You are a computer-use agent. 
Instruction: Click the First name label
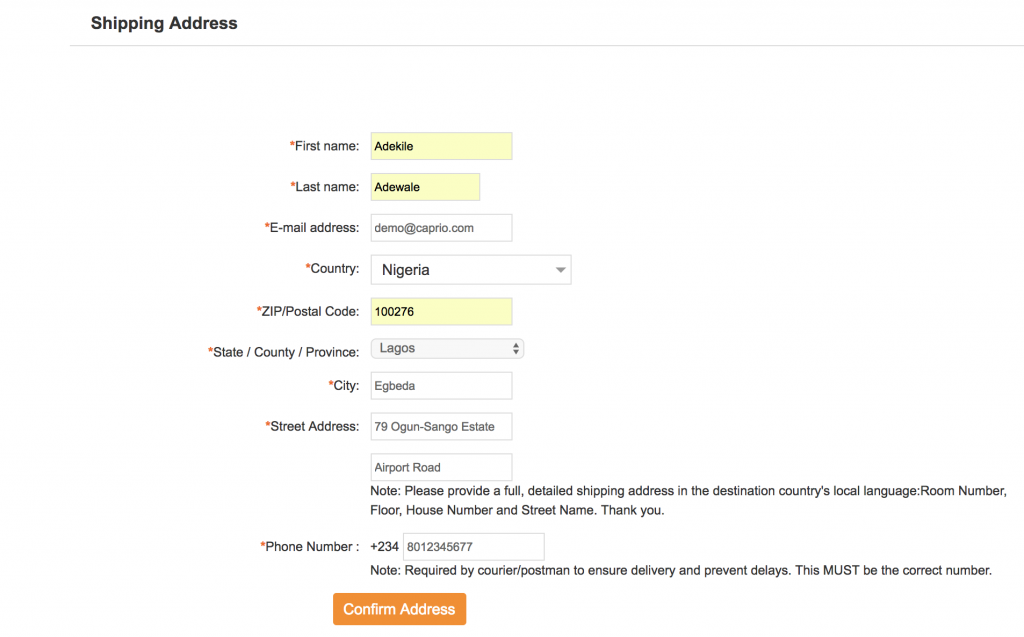pyautogui.click(x=325, y=146)
